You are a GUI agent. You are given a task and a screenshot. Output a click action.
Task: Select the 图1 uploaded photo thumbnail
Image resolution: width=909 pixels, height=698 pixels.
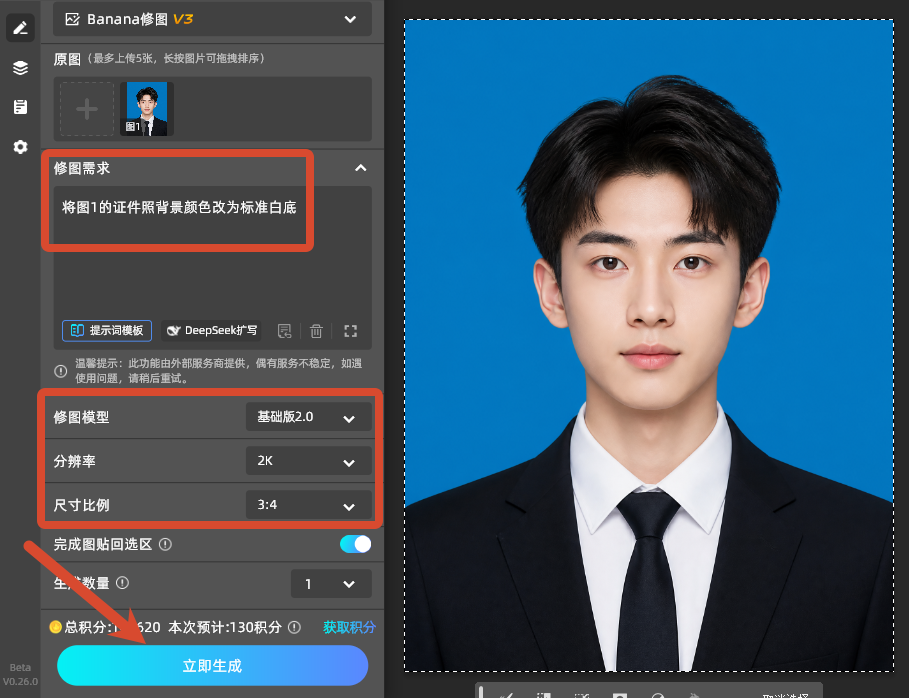coord(147,109)
